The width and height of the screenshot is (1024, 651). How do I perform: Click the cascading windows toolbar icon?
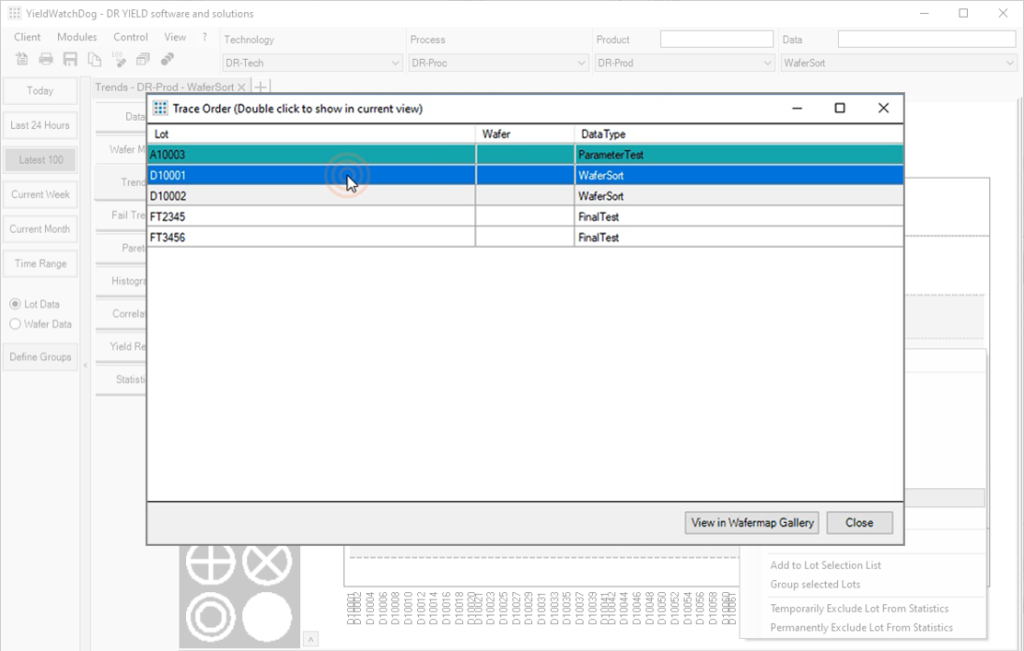click(x=143, y=59)
